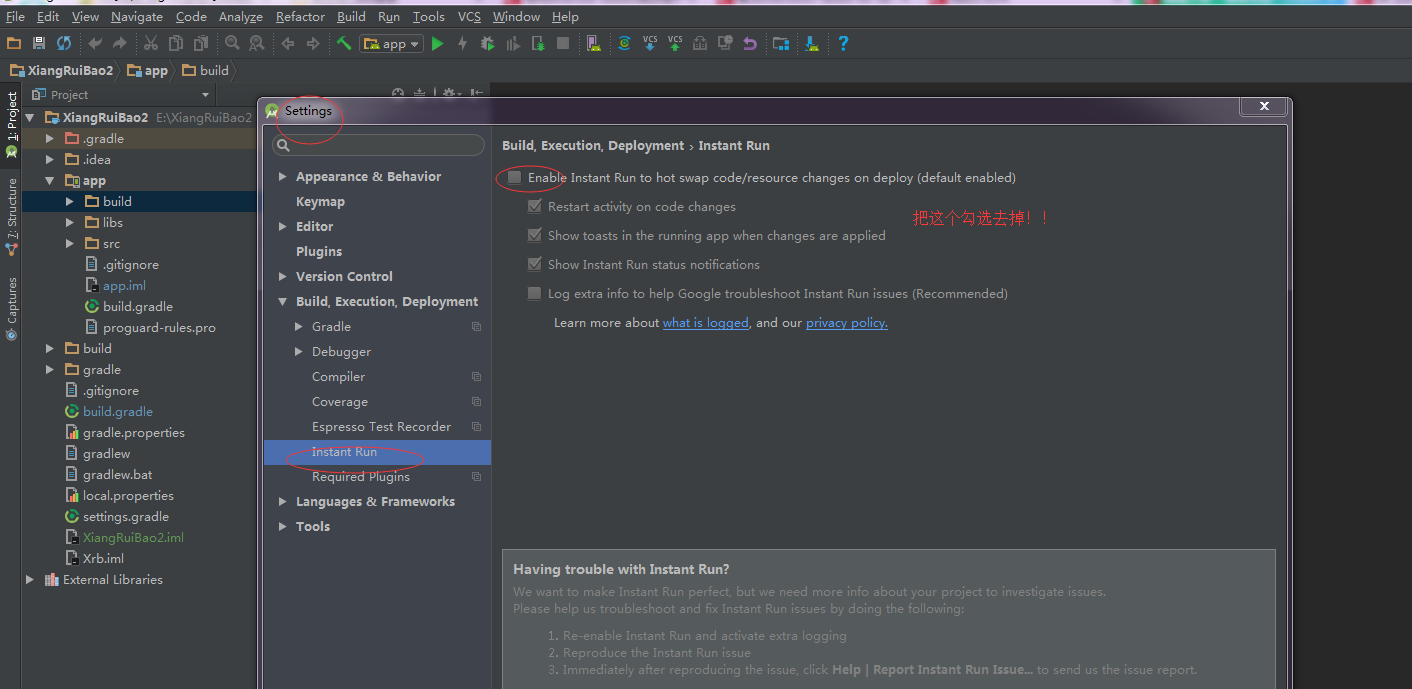Screen dimensions: 1412x689
Task: Expand the .idea folder in project tree
Action: [x=50, y=159]
